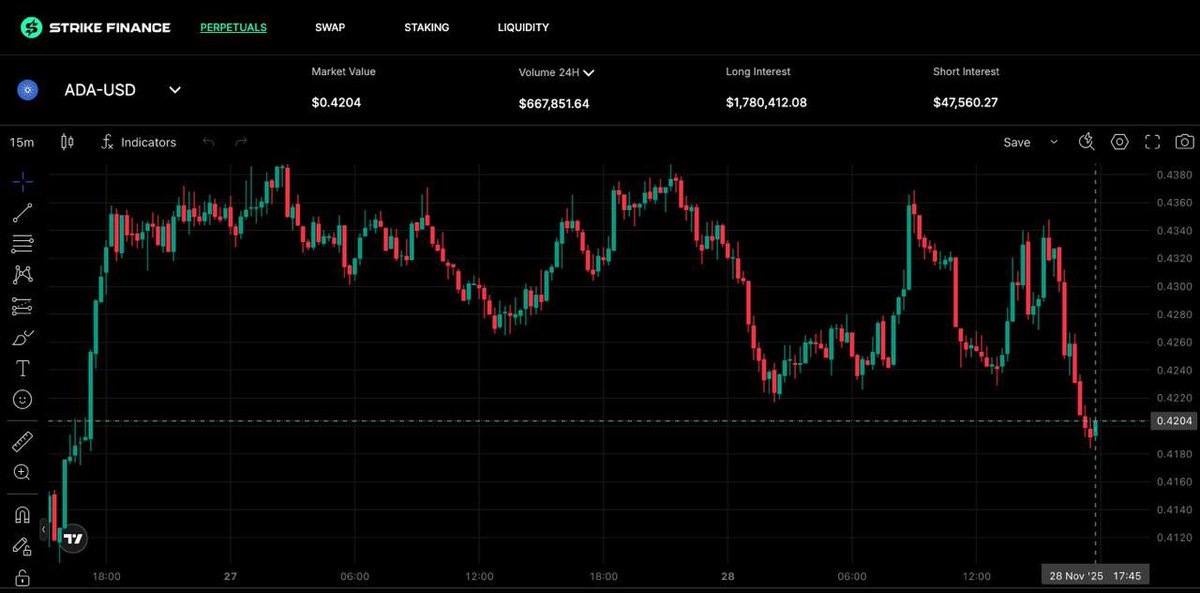Viewport: 1200px width, 593px height.
Task: Open the Save layout dropdown chevron
Action: [x=1053, y=142]
